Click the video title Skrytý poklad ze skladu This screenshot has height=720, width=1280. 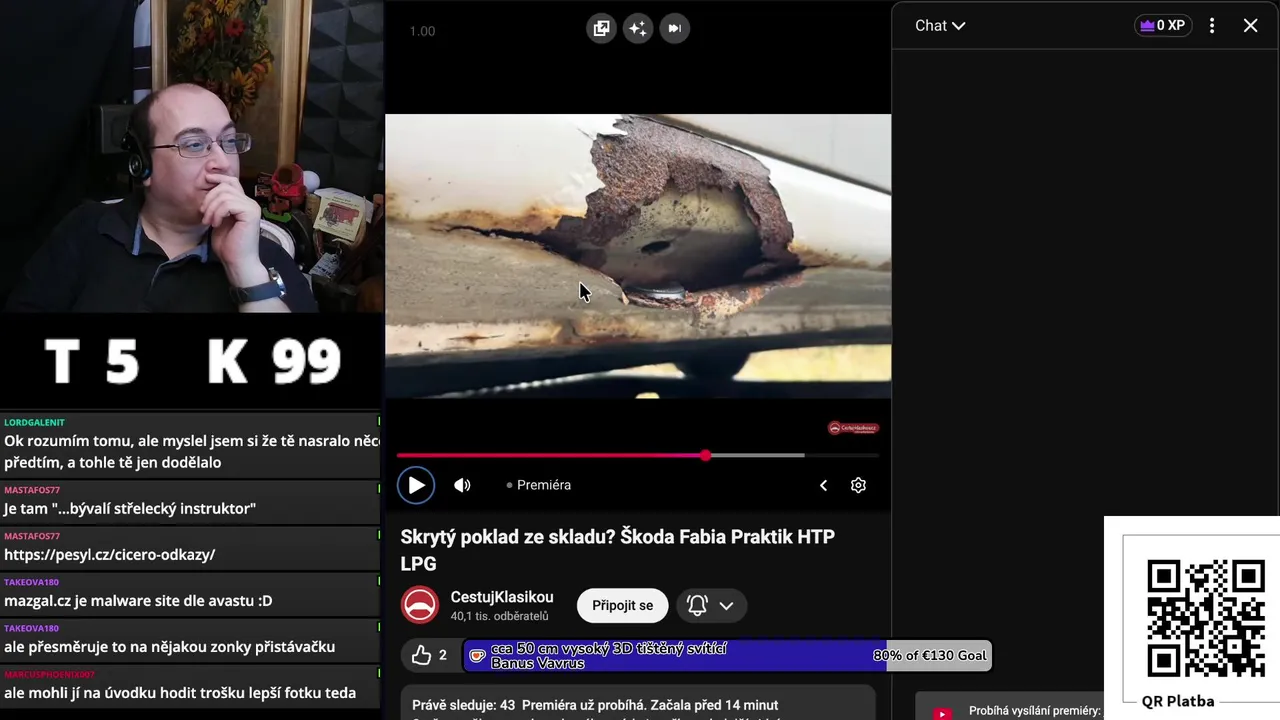pyautogui.click(x=617, y=550)
